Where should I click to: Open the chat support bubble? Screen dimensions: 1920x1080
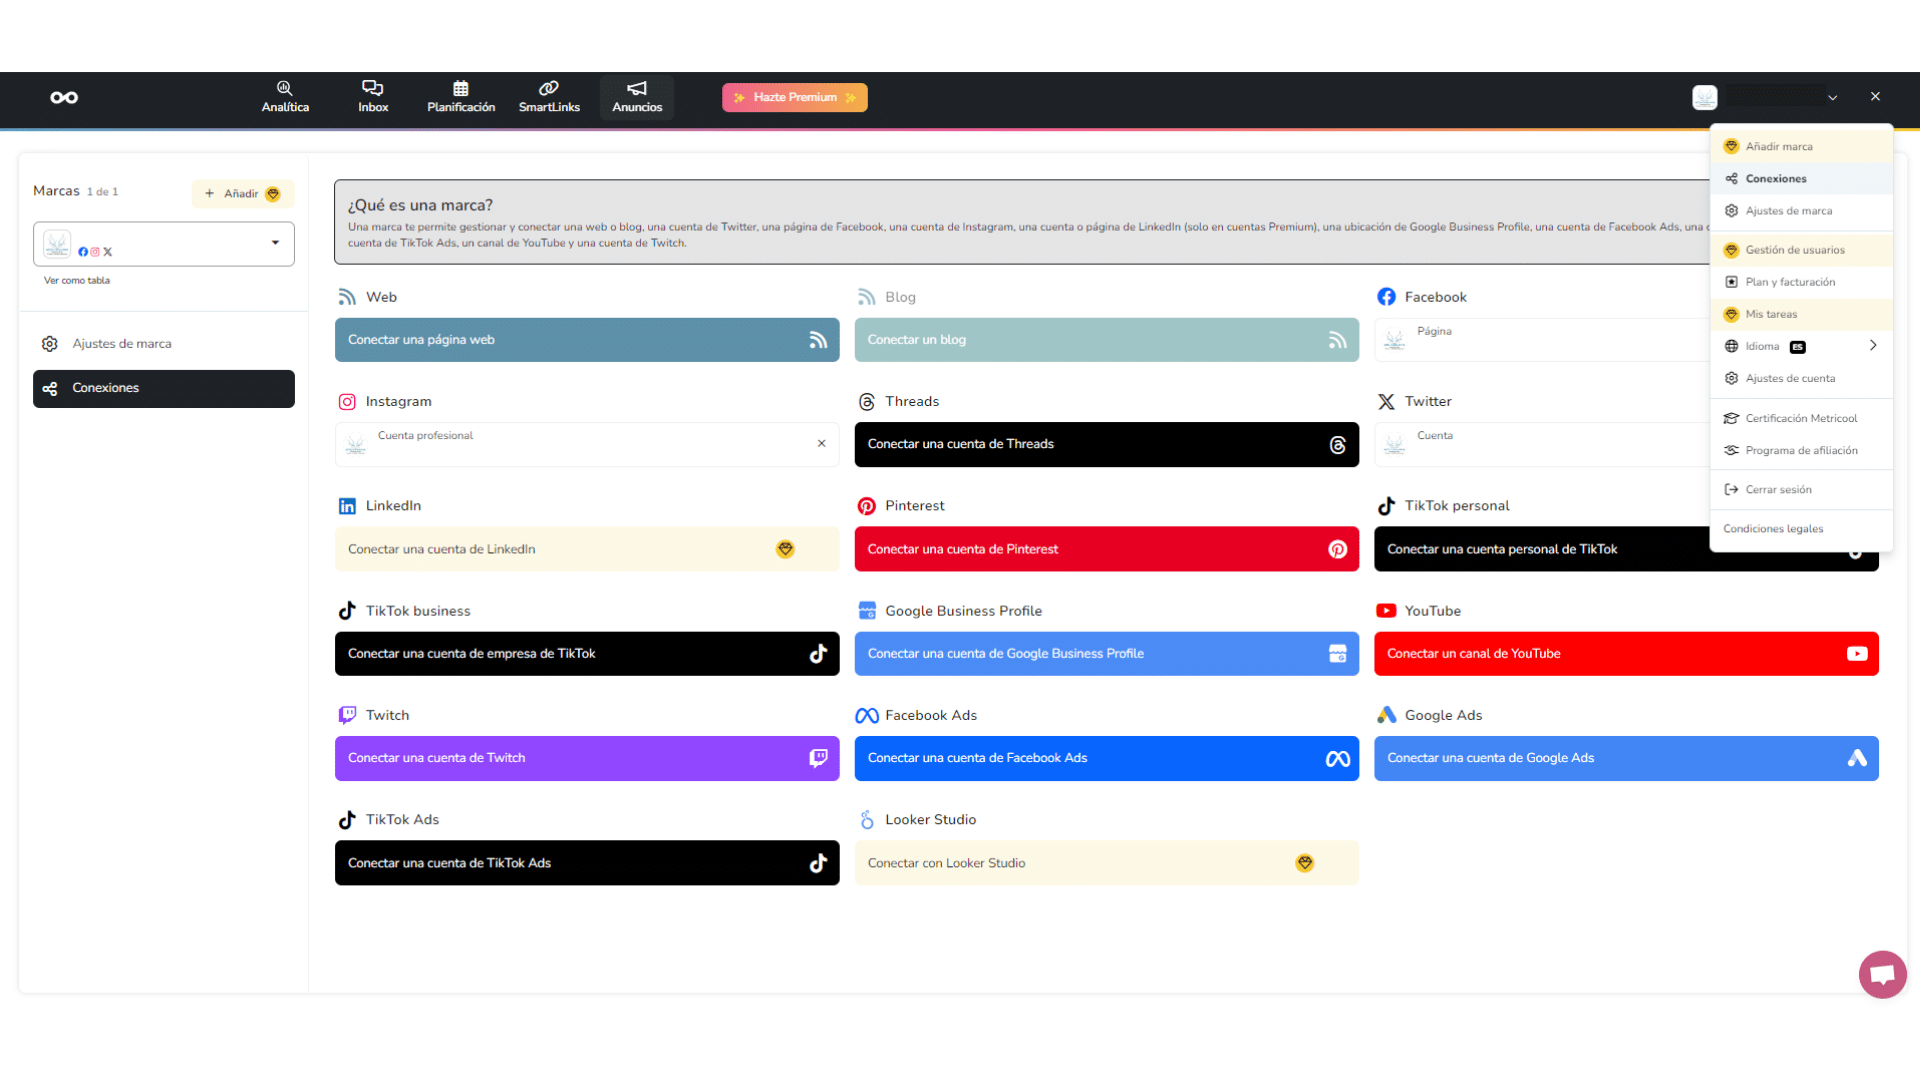[x=1882, y=974]
